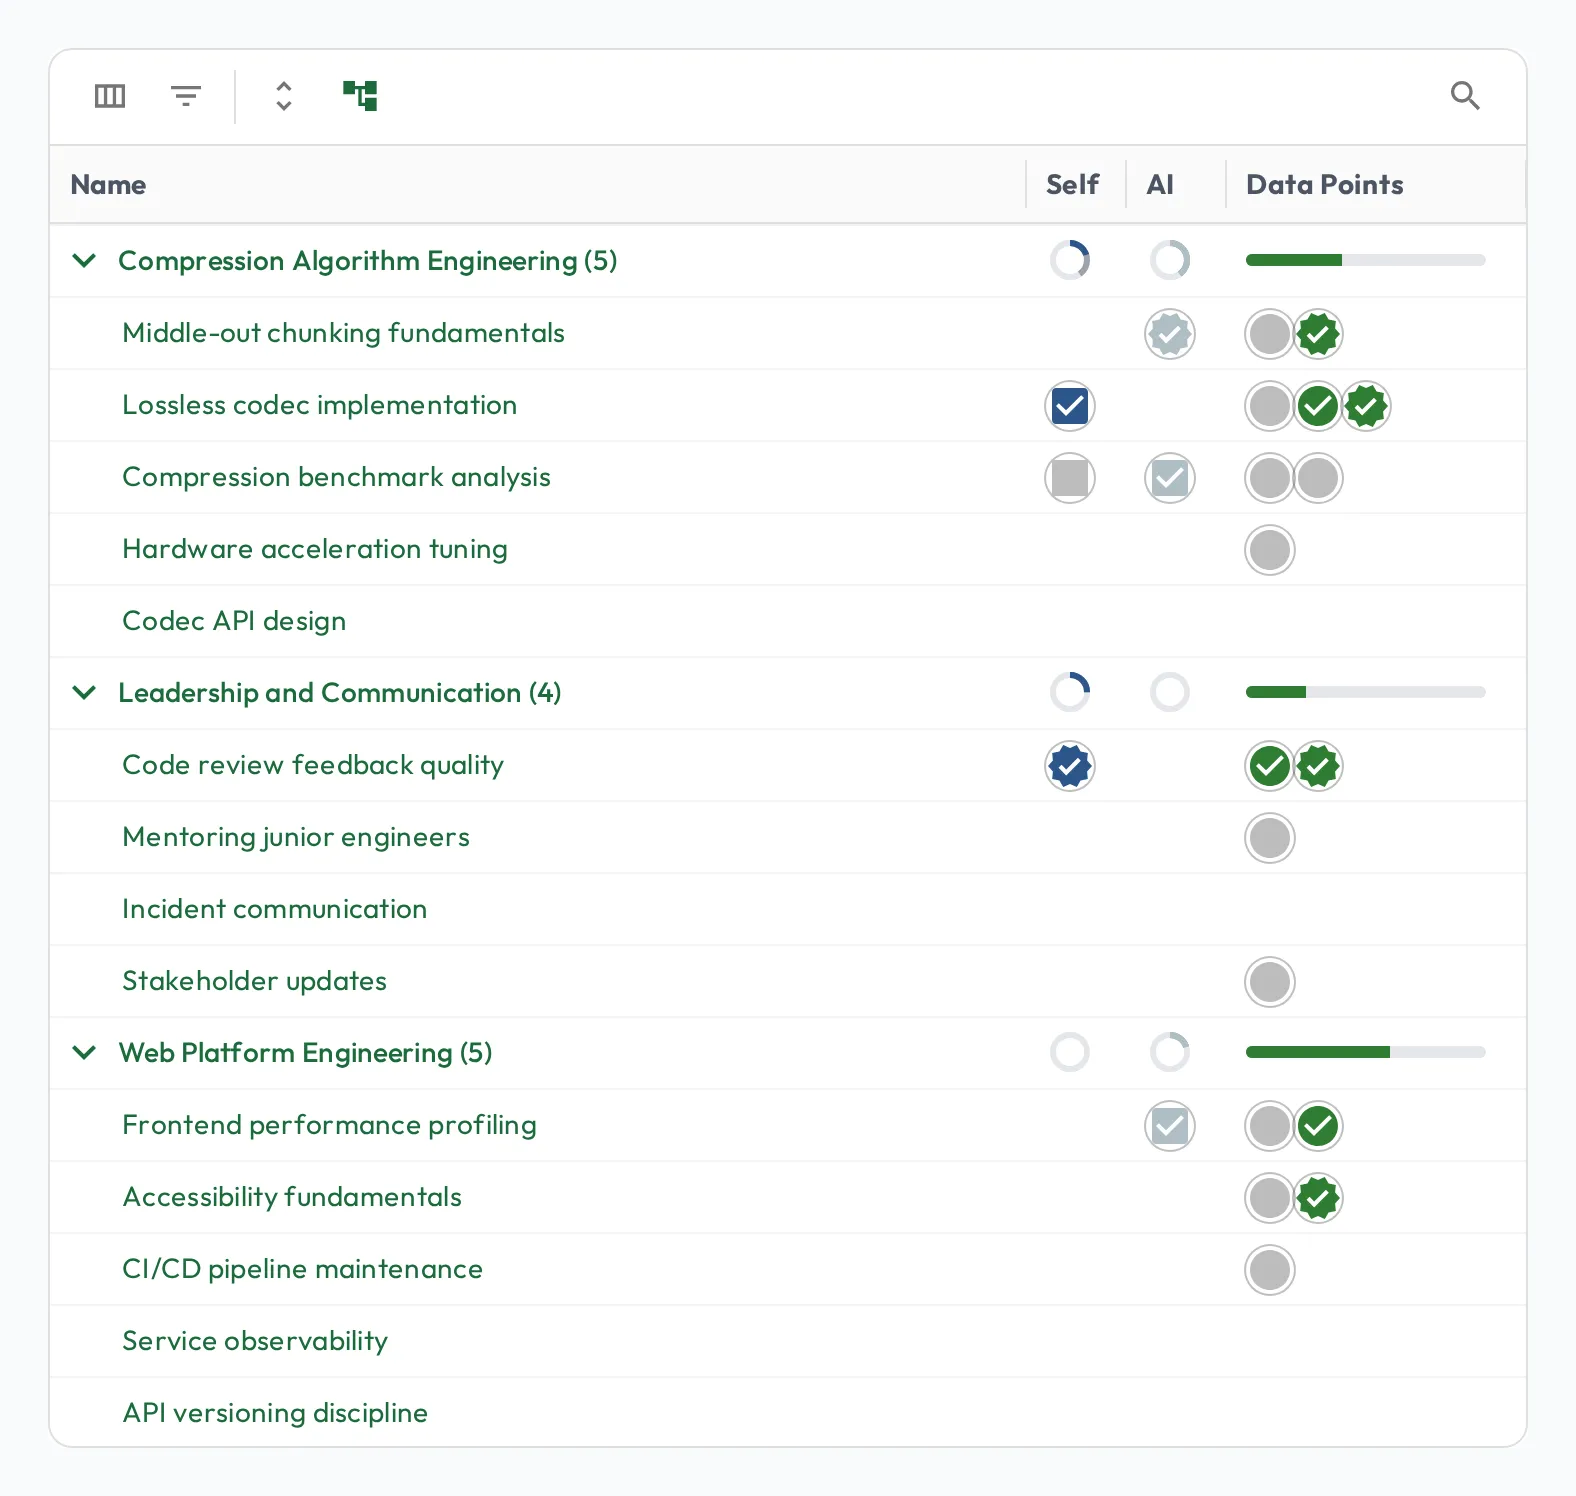This screenshot has height=1496, width=1576.
Task: Open Service observability
Action: [x=255, y=1341]
